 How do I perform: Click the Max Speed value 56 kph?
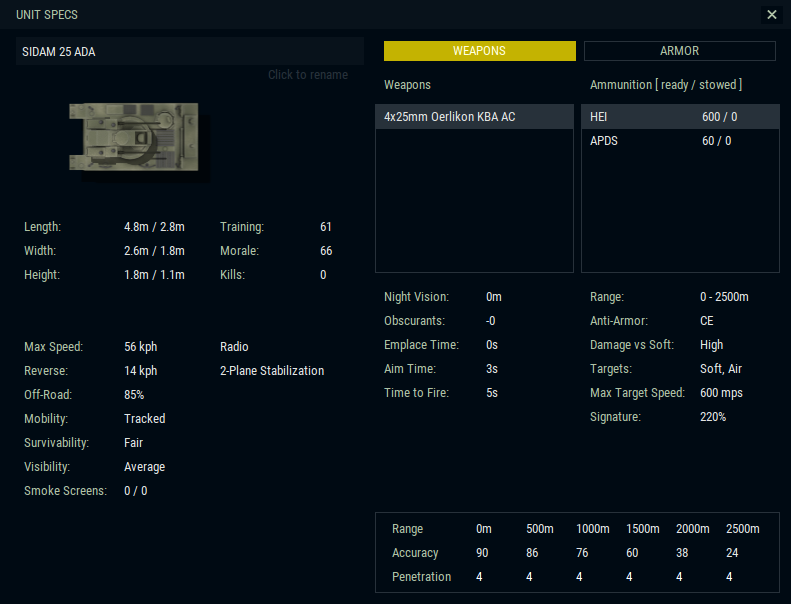point(141,347)
